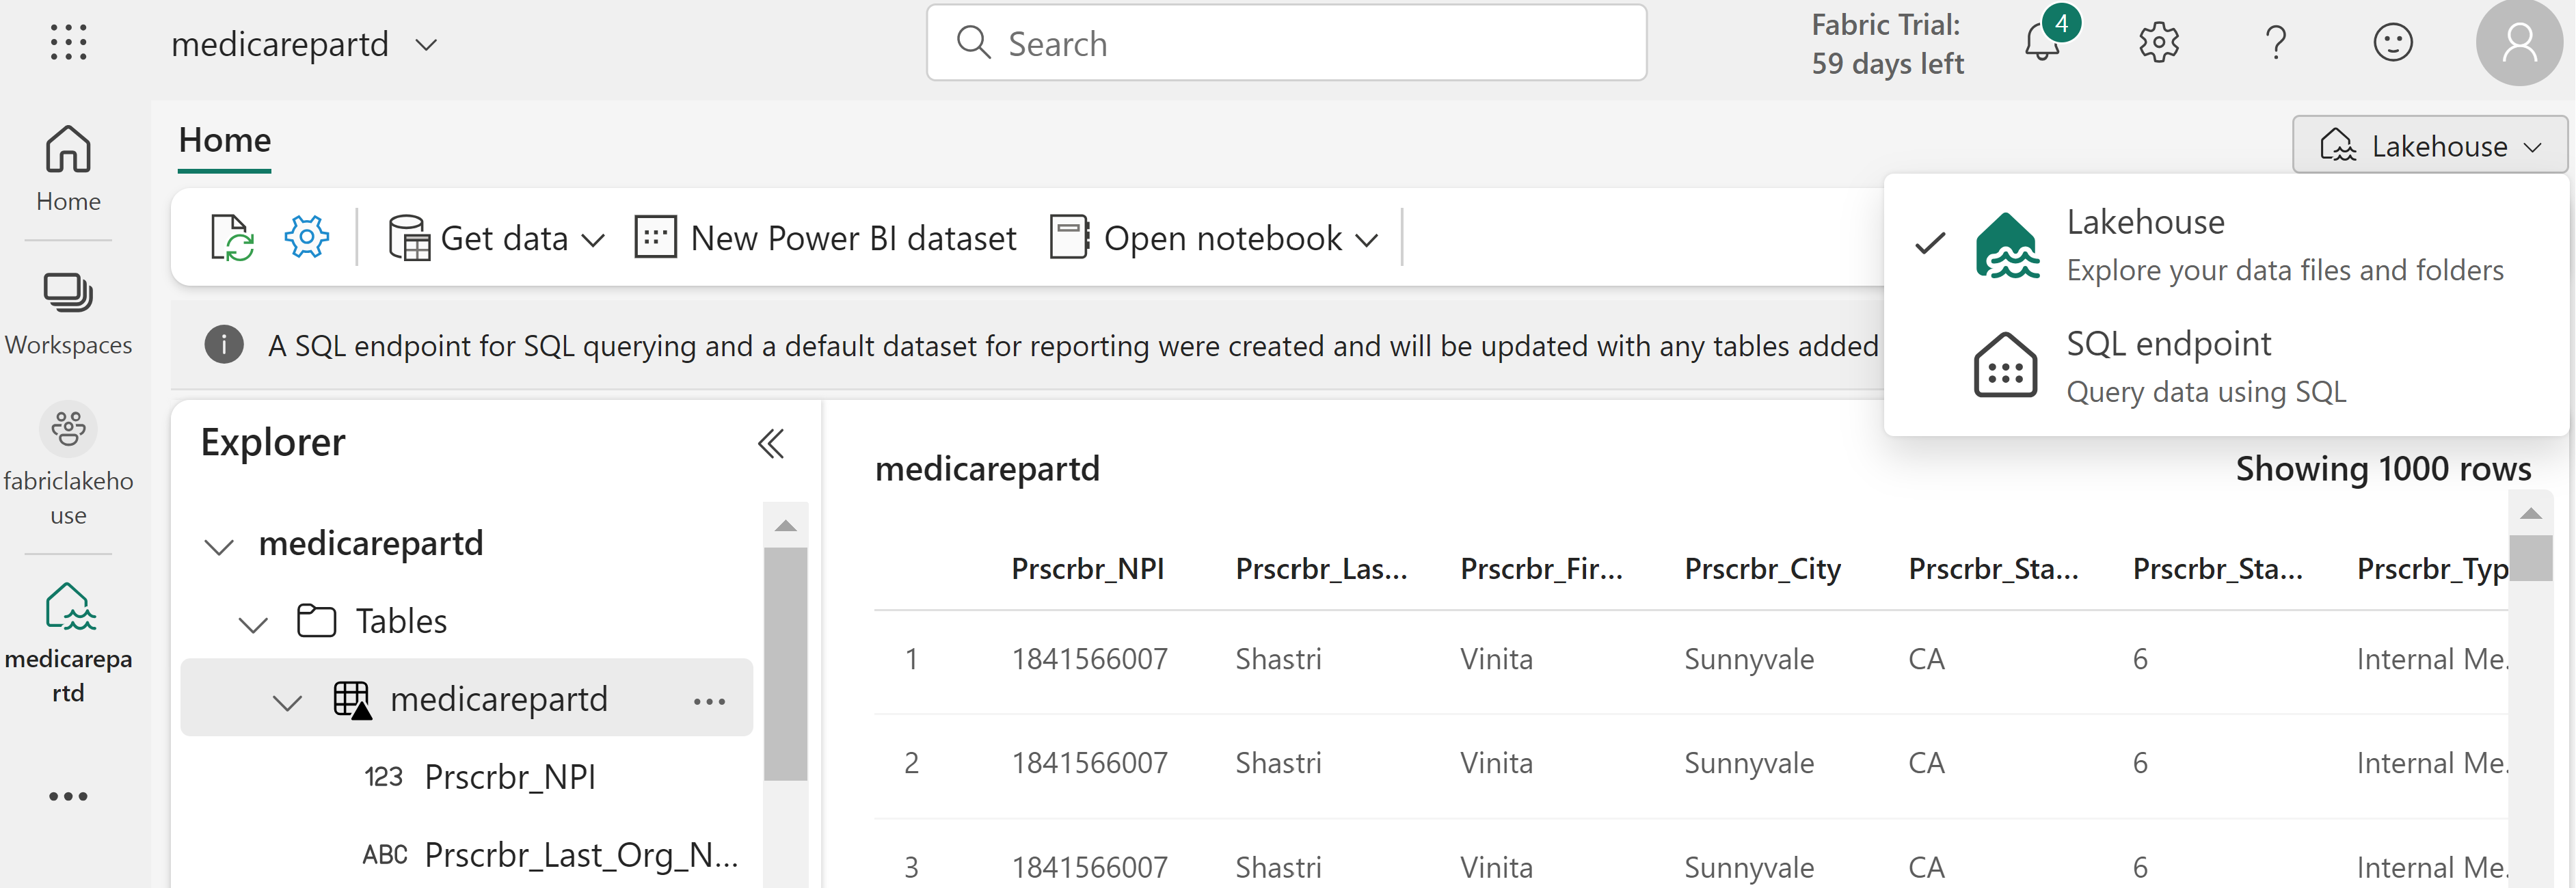This screenshot has width=2576, height=888.
Task: Open the app launcher grid
Action: [68, 43]
